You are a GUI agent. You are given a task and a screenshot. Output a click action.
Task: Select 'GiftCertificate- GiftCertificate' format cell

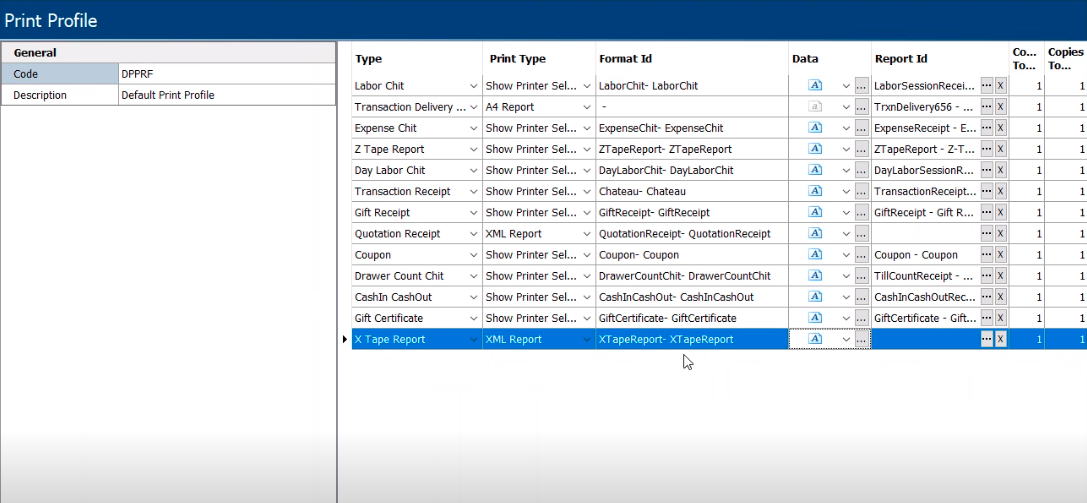692,318
